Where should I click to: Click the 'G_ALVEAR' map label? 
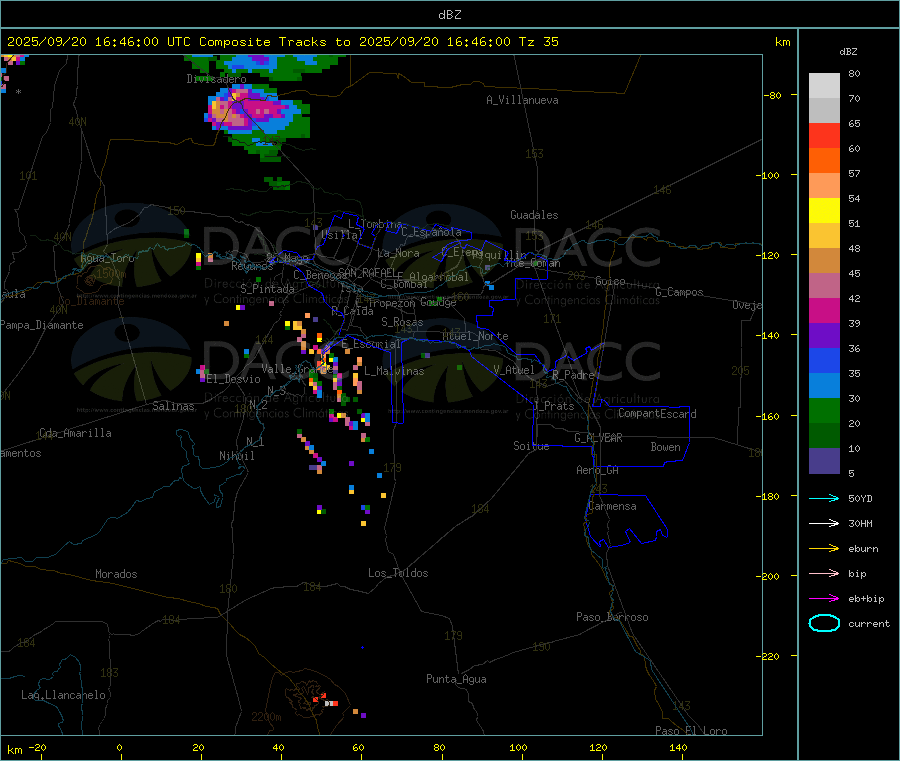pos(598,438)
